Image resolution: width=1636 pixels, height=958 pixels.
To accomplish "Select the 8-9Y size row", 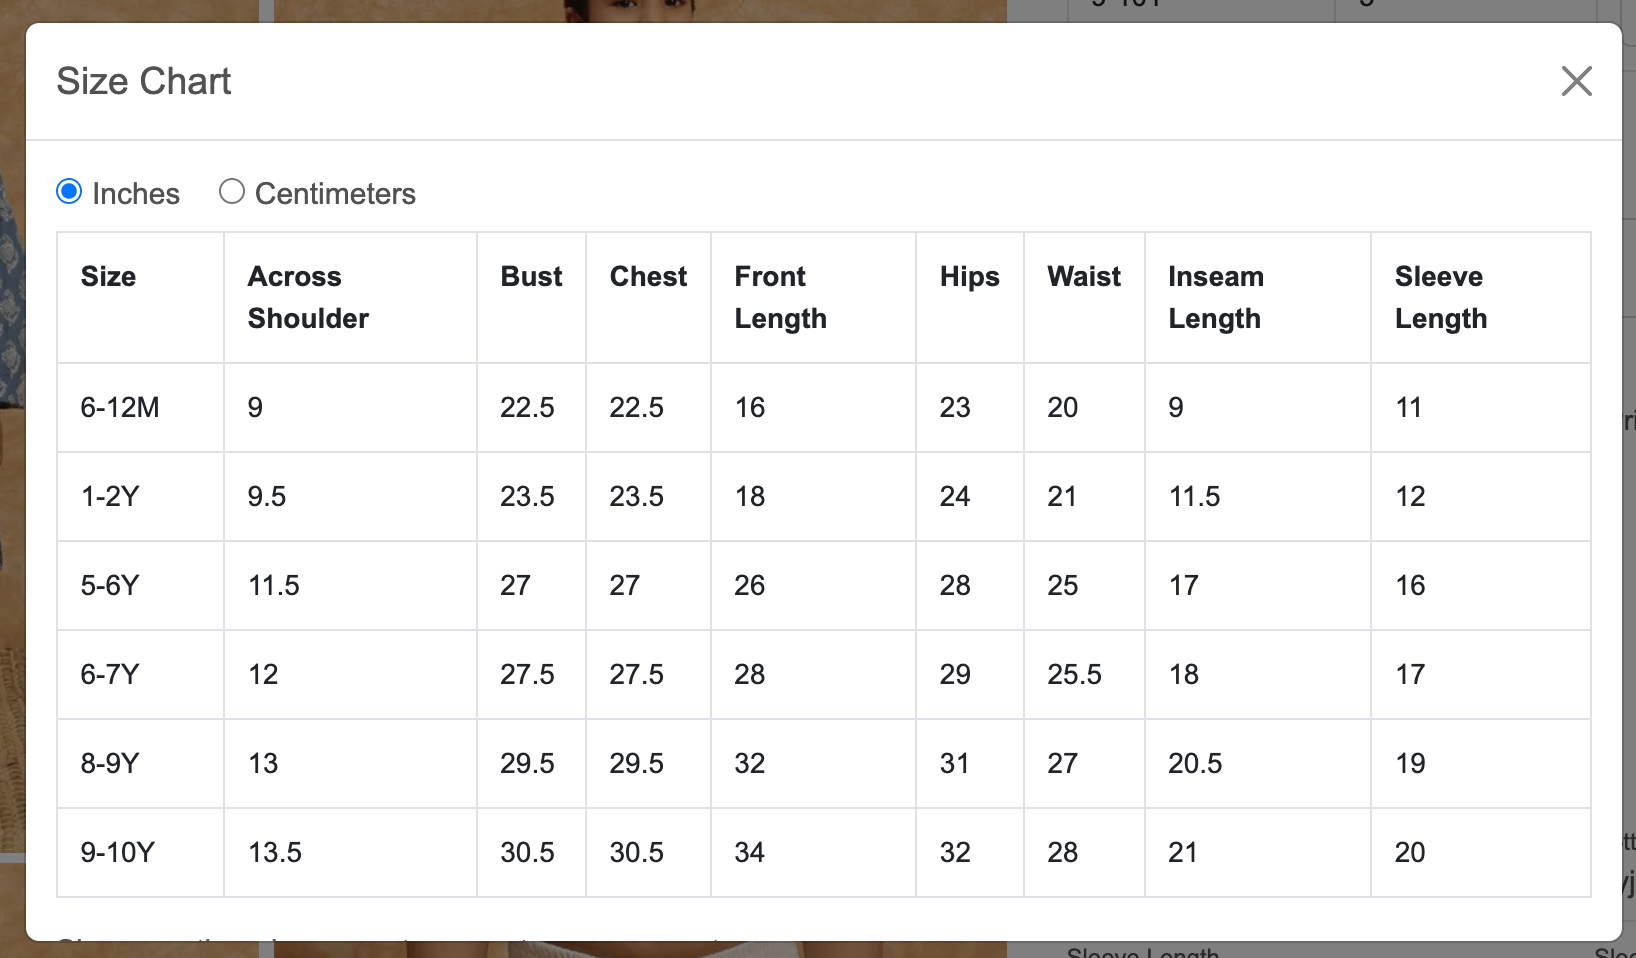I will pyautogui.click(x=824, y=763).
